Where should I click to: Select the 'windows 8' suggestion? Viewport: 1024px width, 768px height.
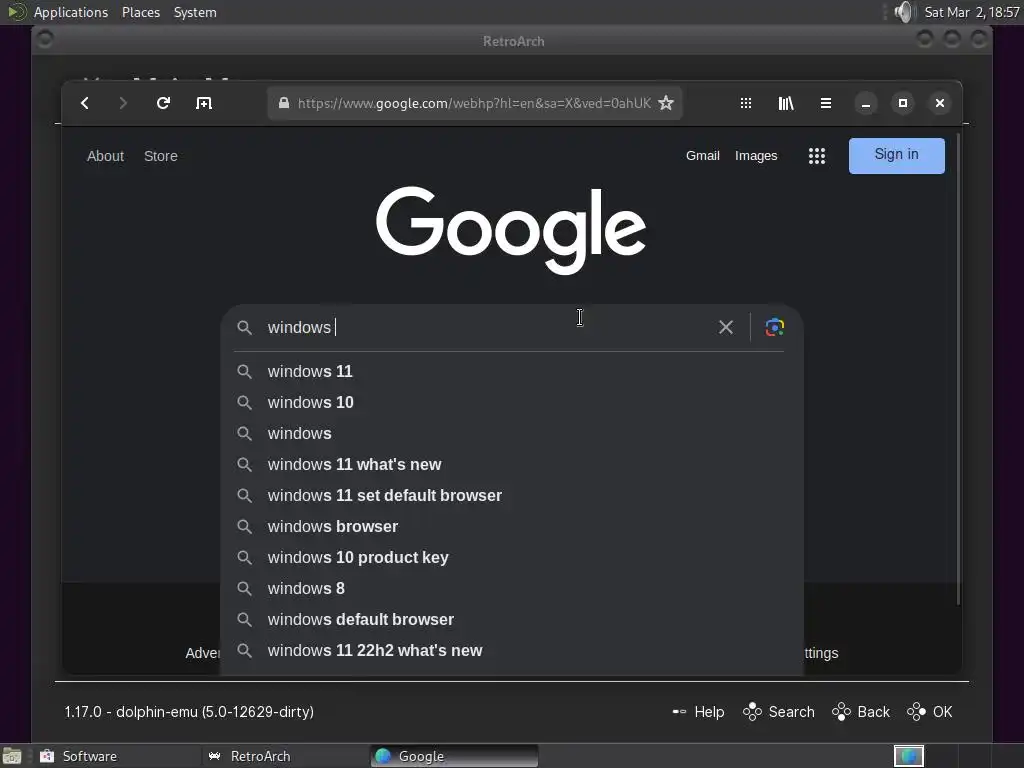[512, 588]
